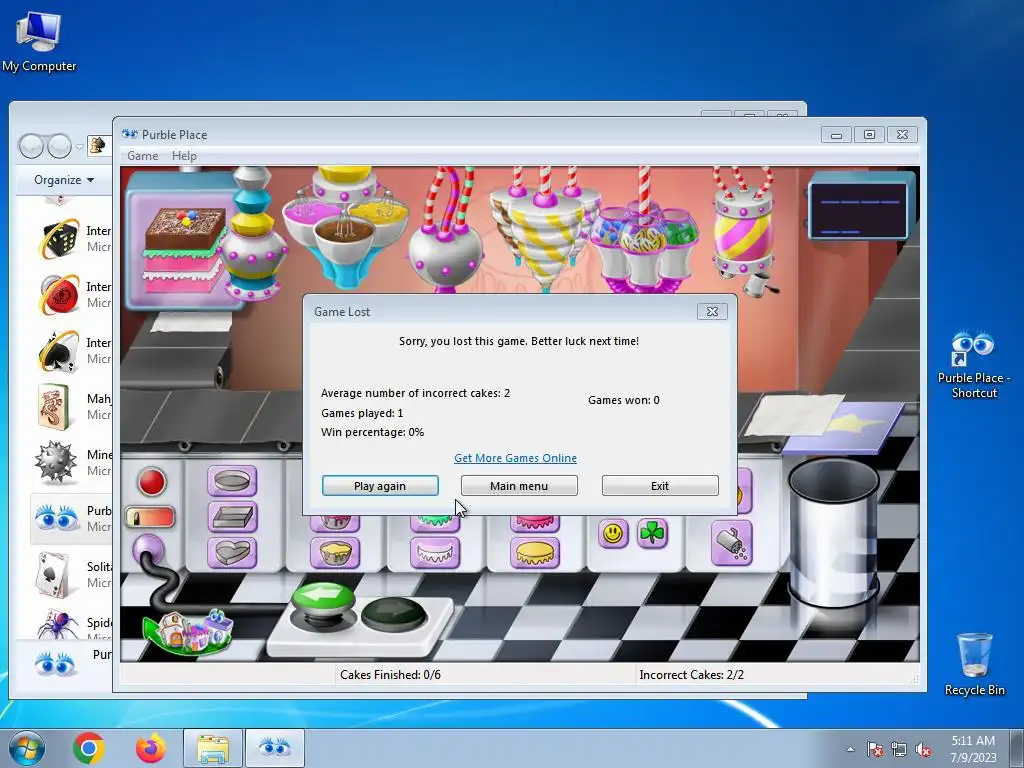Click the Games won: 0 text
The height and width of the screenshot is (768, 1024).
pos(624,400)
